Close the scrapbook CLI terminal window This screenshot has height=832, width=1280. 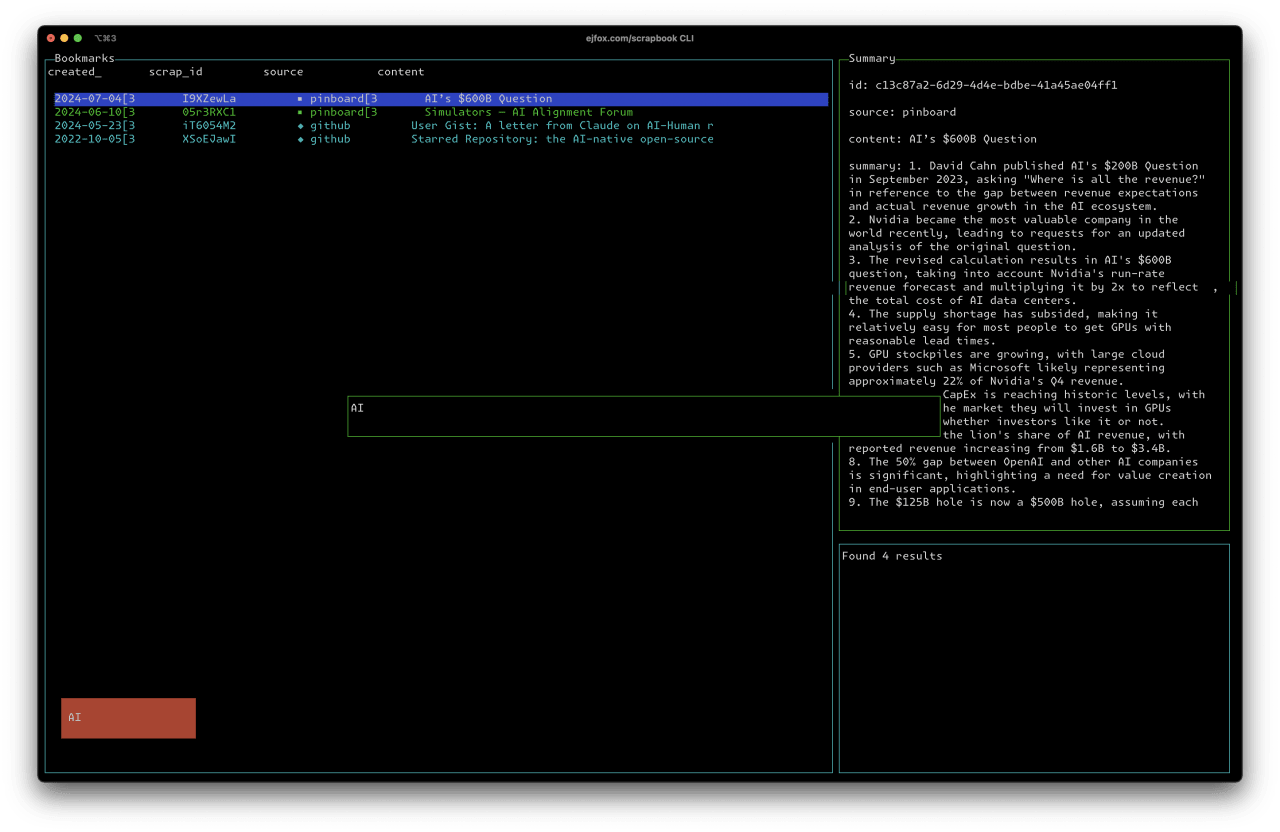(x=51, y=38)
